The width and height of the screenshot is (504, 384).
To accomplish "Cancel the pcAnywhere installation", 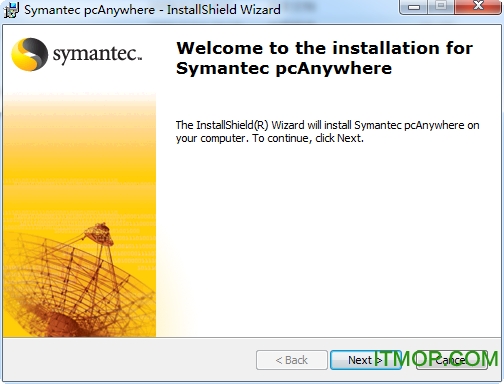I will pos(452,360).
